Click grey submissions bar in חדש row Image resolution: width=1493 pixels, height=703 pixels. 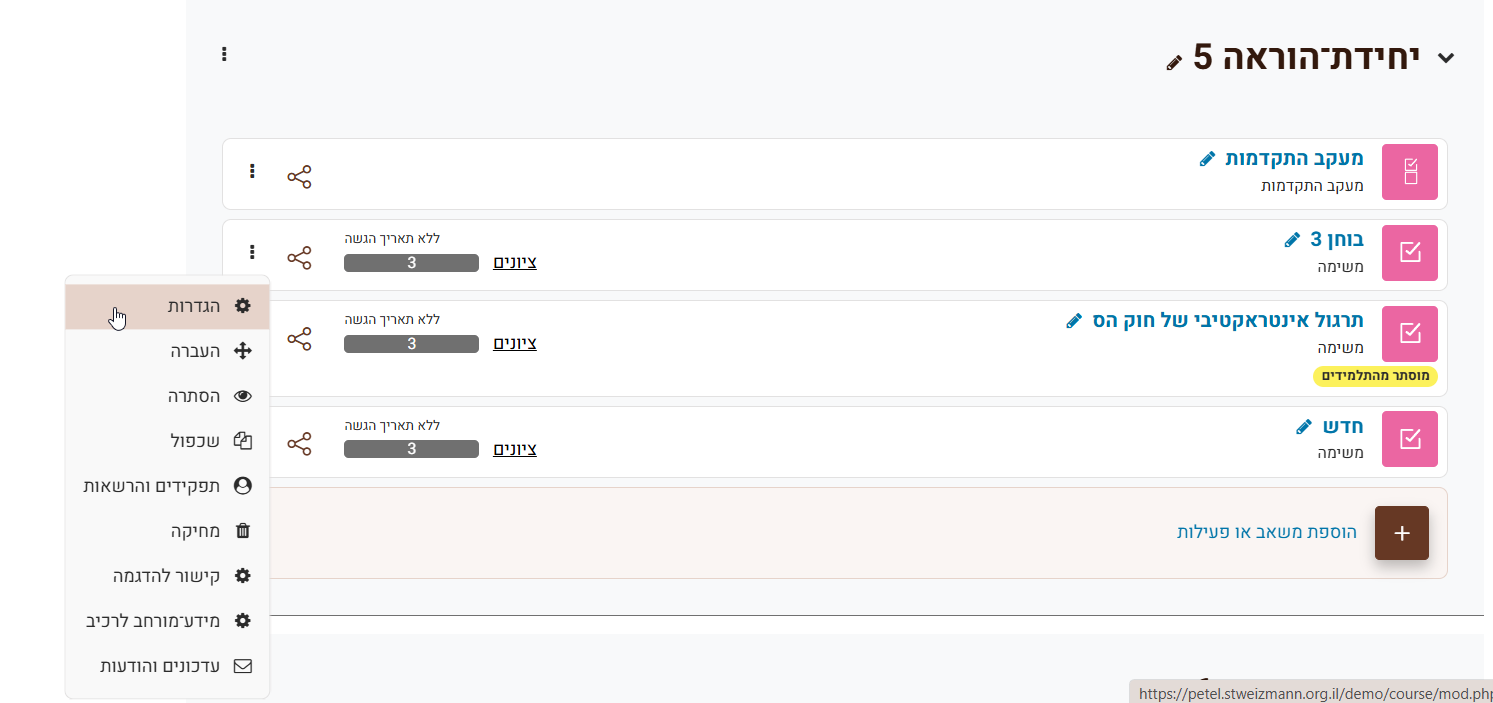411,449
